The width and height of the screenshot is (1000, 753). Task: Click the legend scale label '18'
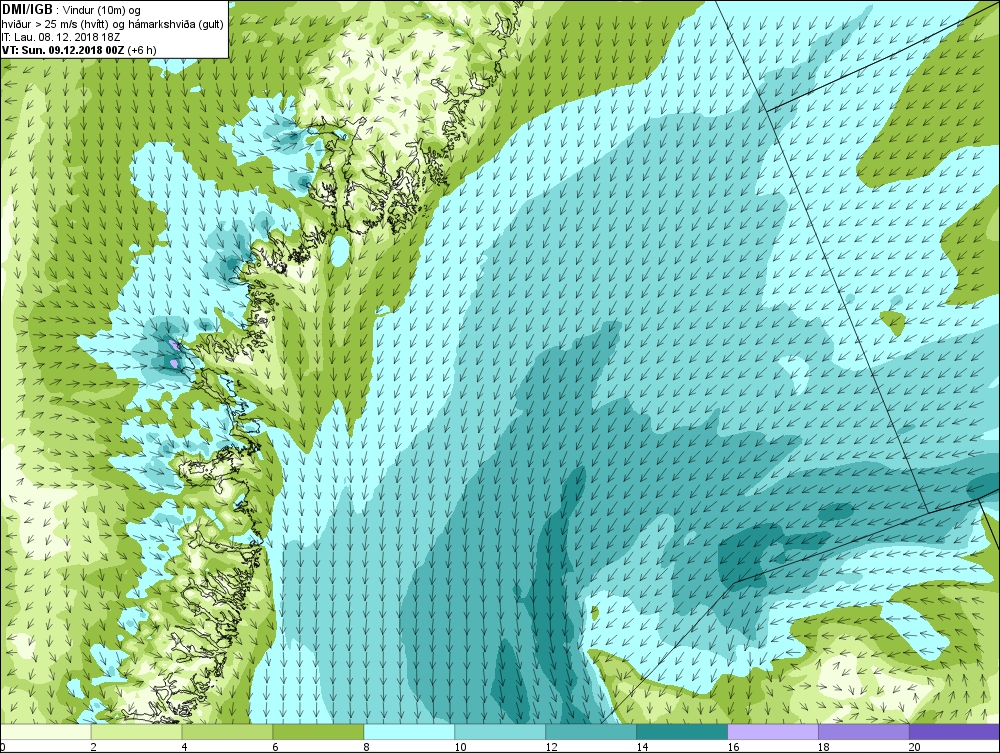point(823,747)
